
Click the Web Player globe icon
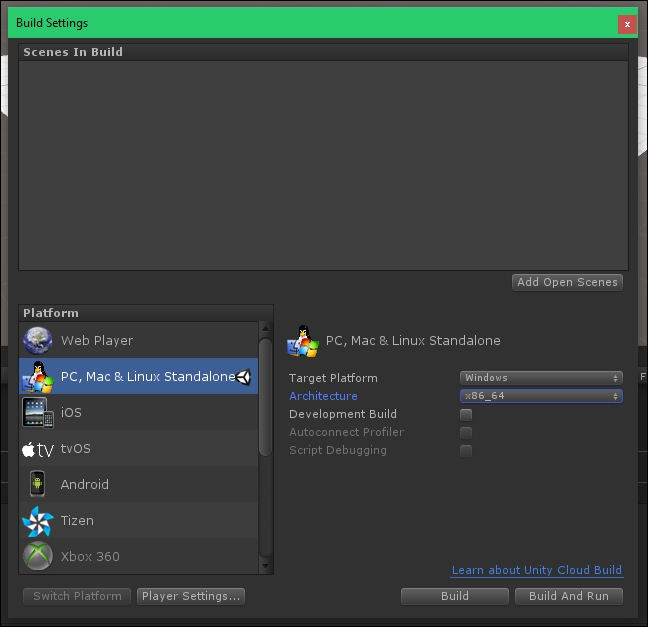[38, 341]
